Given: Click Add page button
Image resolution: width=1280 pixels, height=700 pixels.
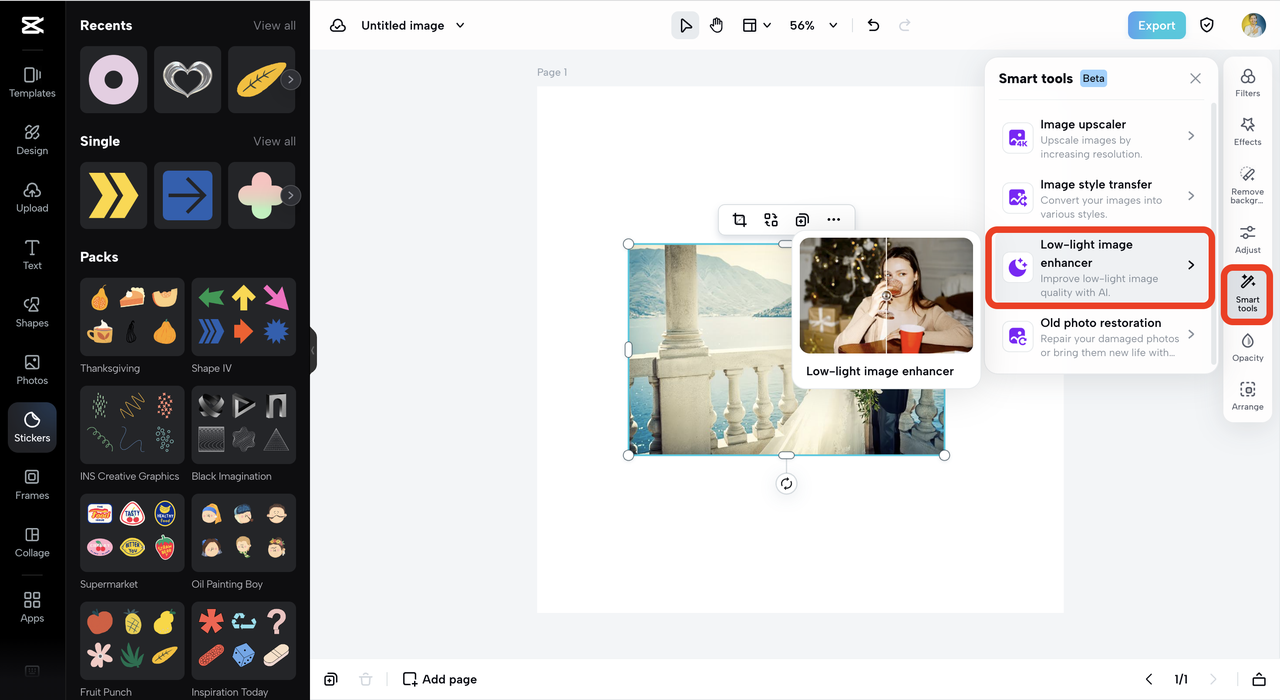Looking at the screenshot, I should (440, 679).
